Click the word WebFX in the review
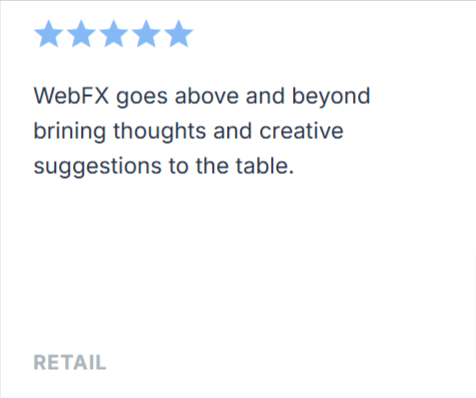This screenshot has height=398, width=476. [71, 96]
